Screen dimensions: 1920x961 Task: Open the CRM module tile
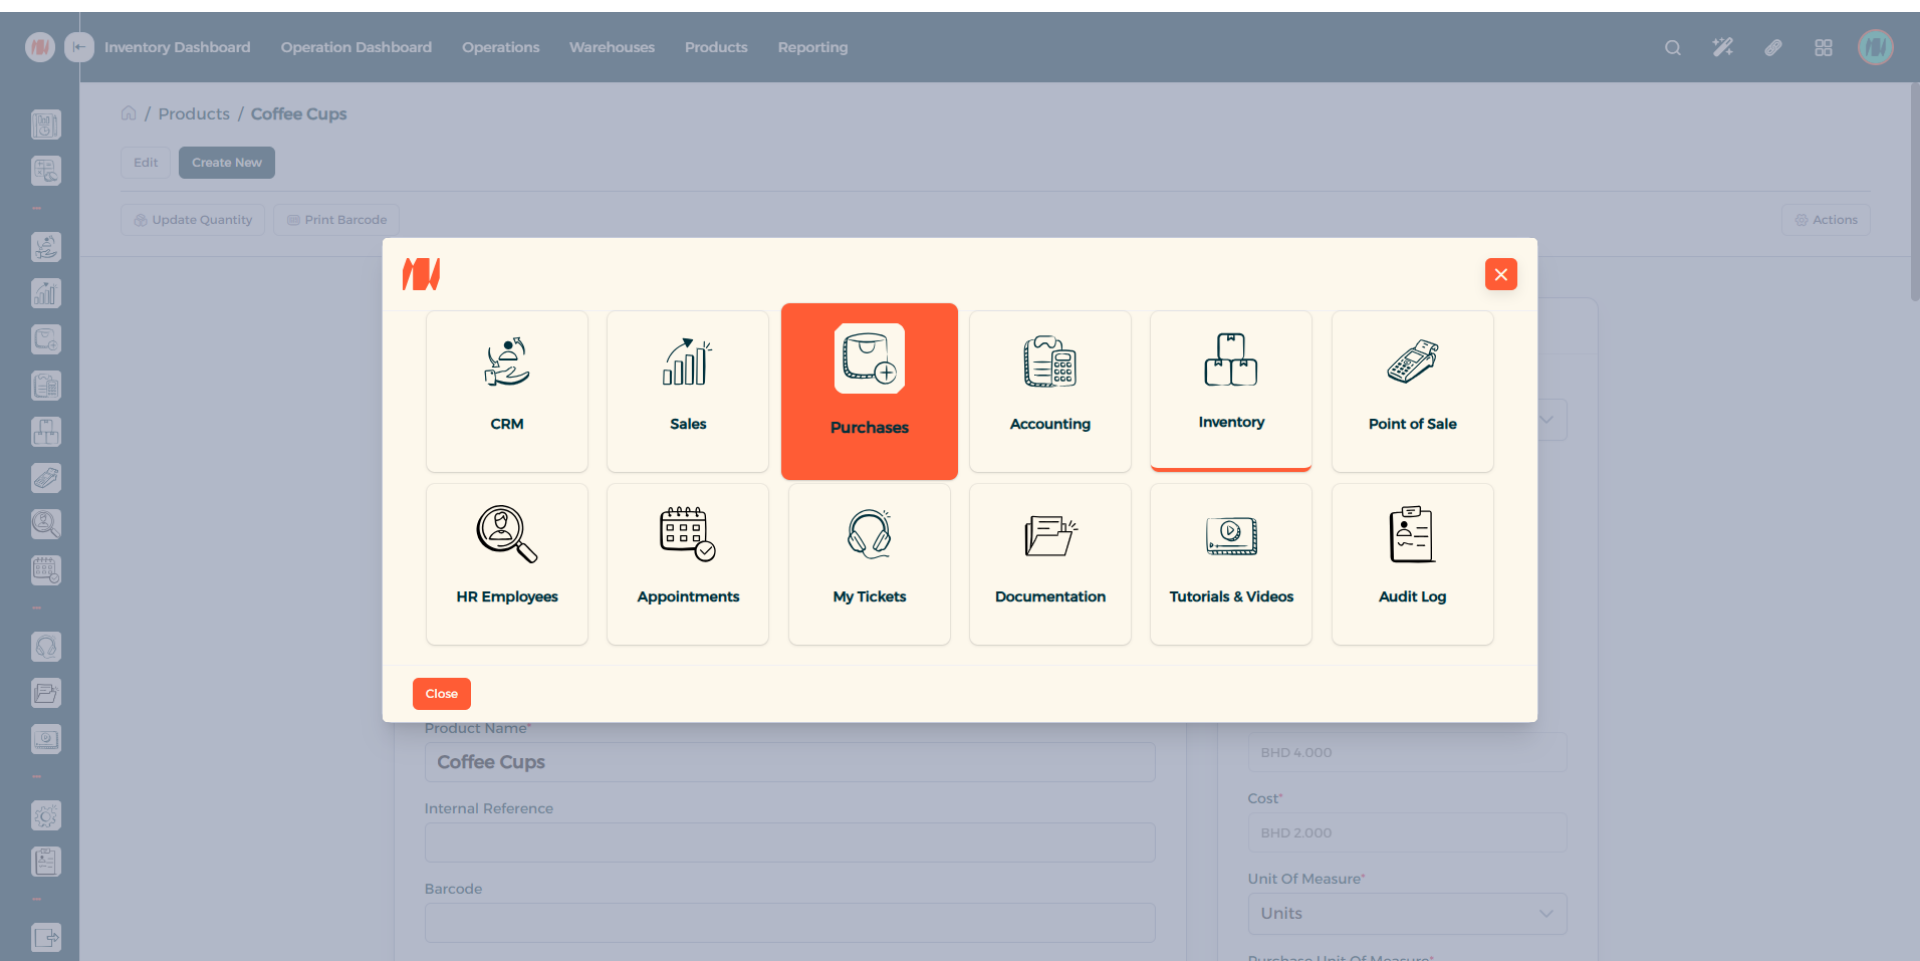[507, 391]
